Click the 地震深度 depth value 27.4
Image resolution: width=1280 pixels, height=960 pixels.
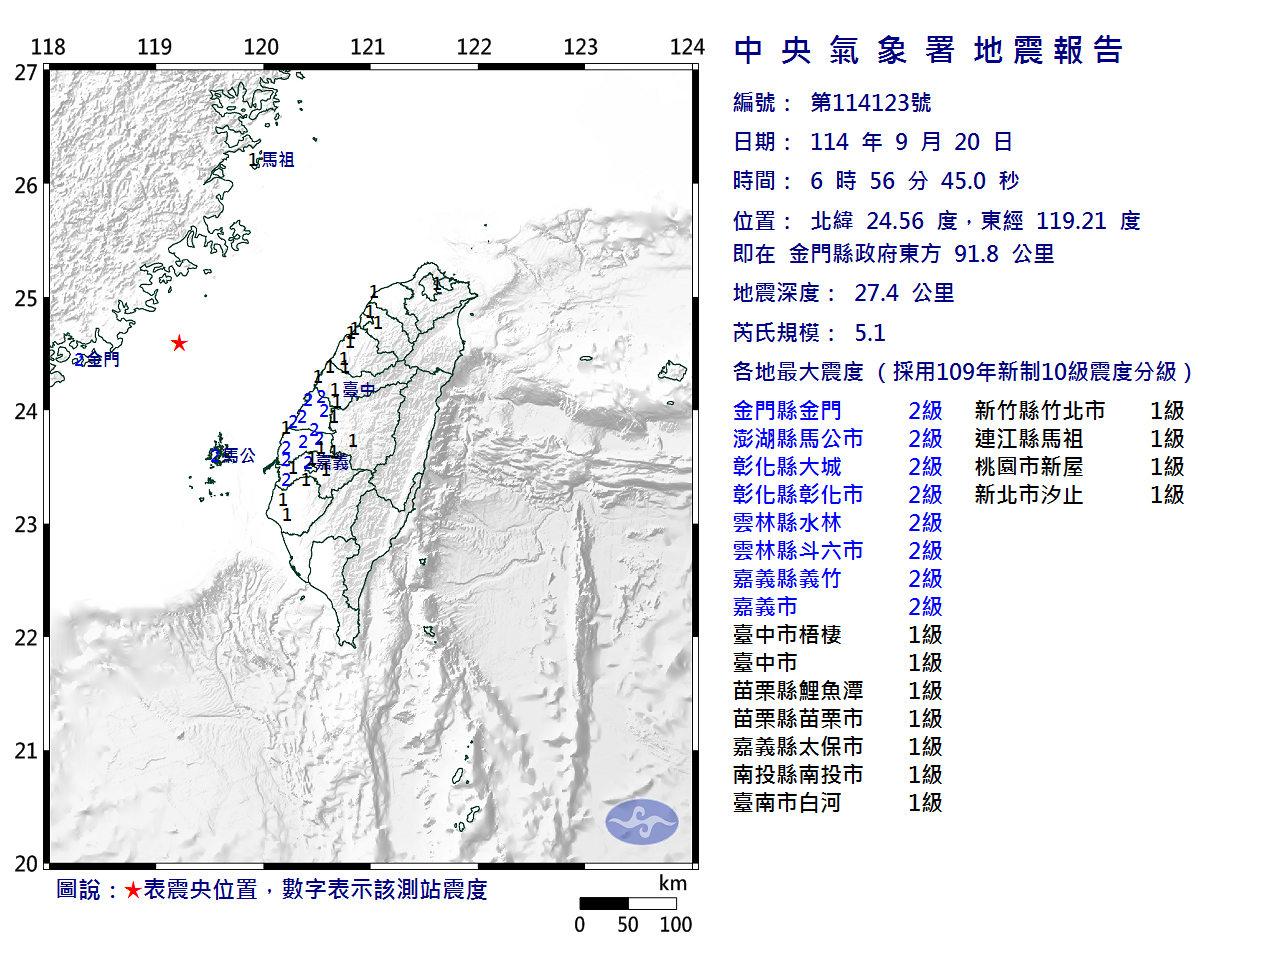pos(876,293)
